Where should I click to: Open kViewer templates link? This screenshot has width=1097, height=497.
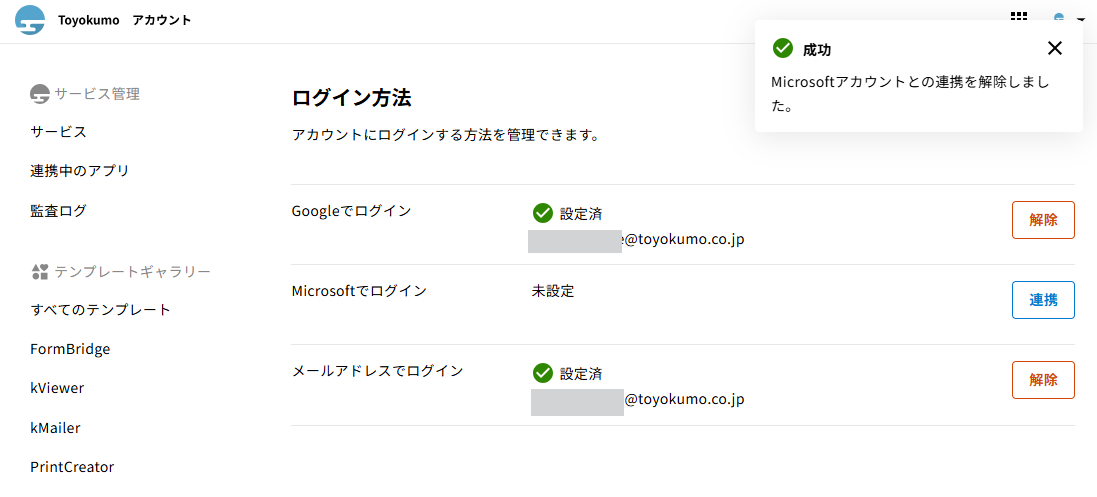pos(57,388)
